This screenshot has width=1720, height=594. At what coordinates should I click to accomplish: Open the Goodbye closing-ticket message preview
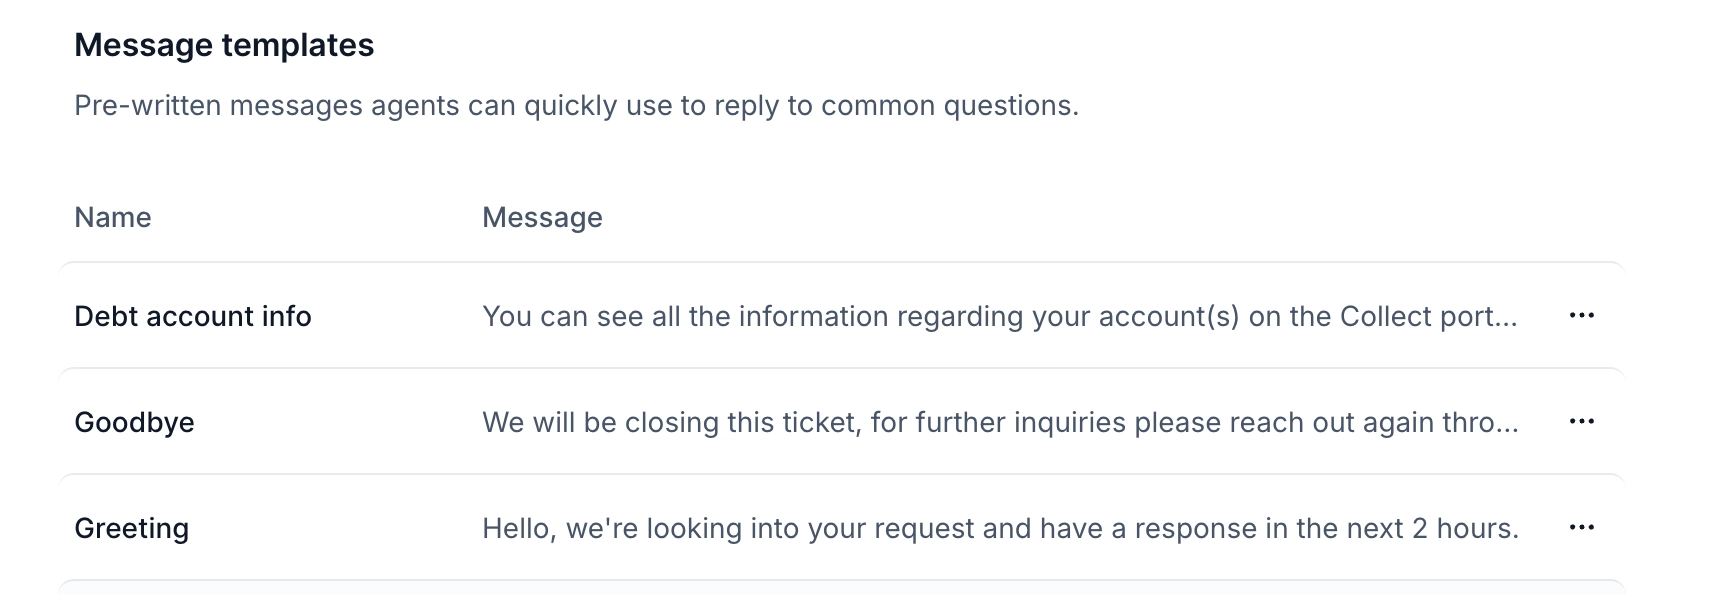[x=1000, y=422]
